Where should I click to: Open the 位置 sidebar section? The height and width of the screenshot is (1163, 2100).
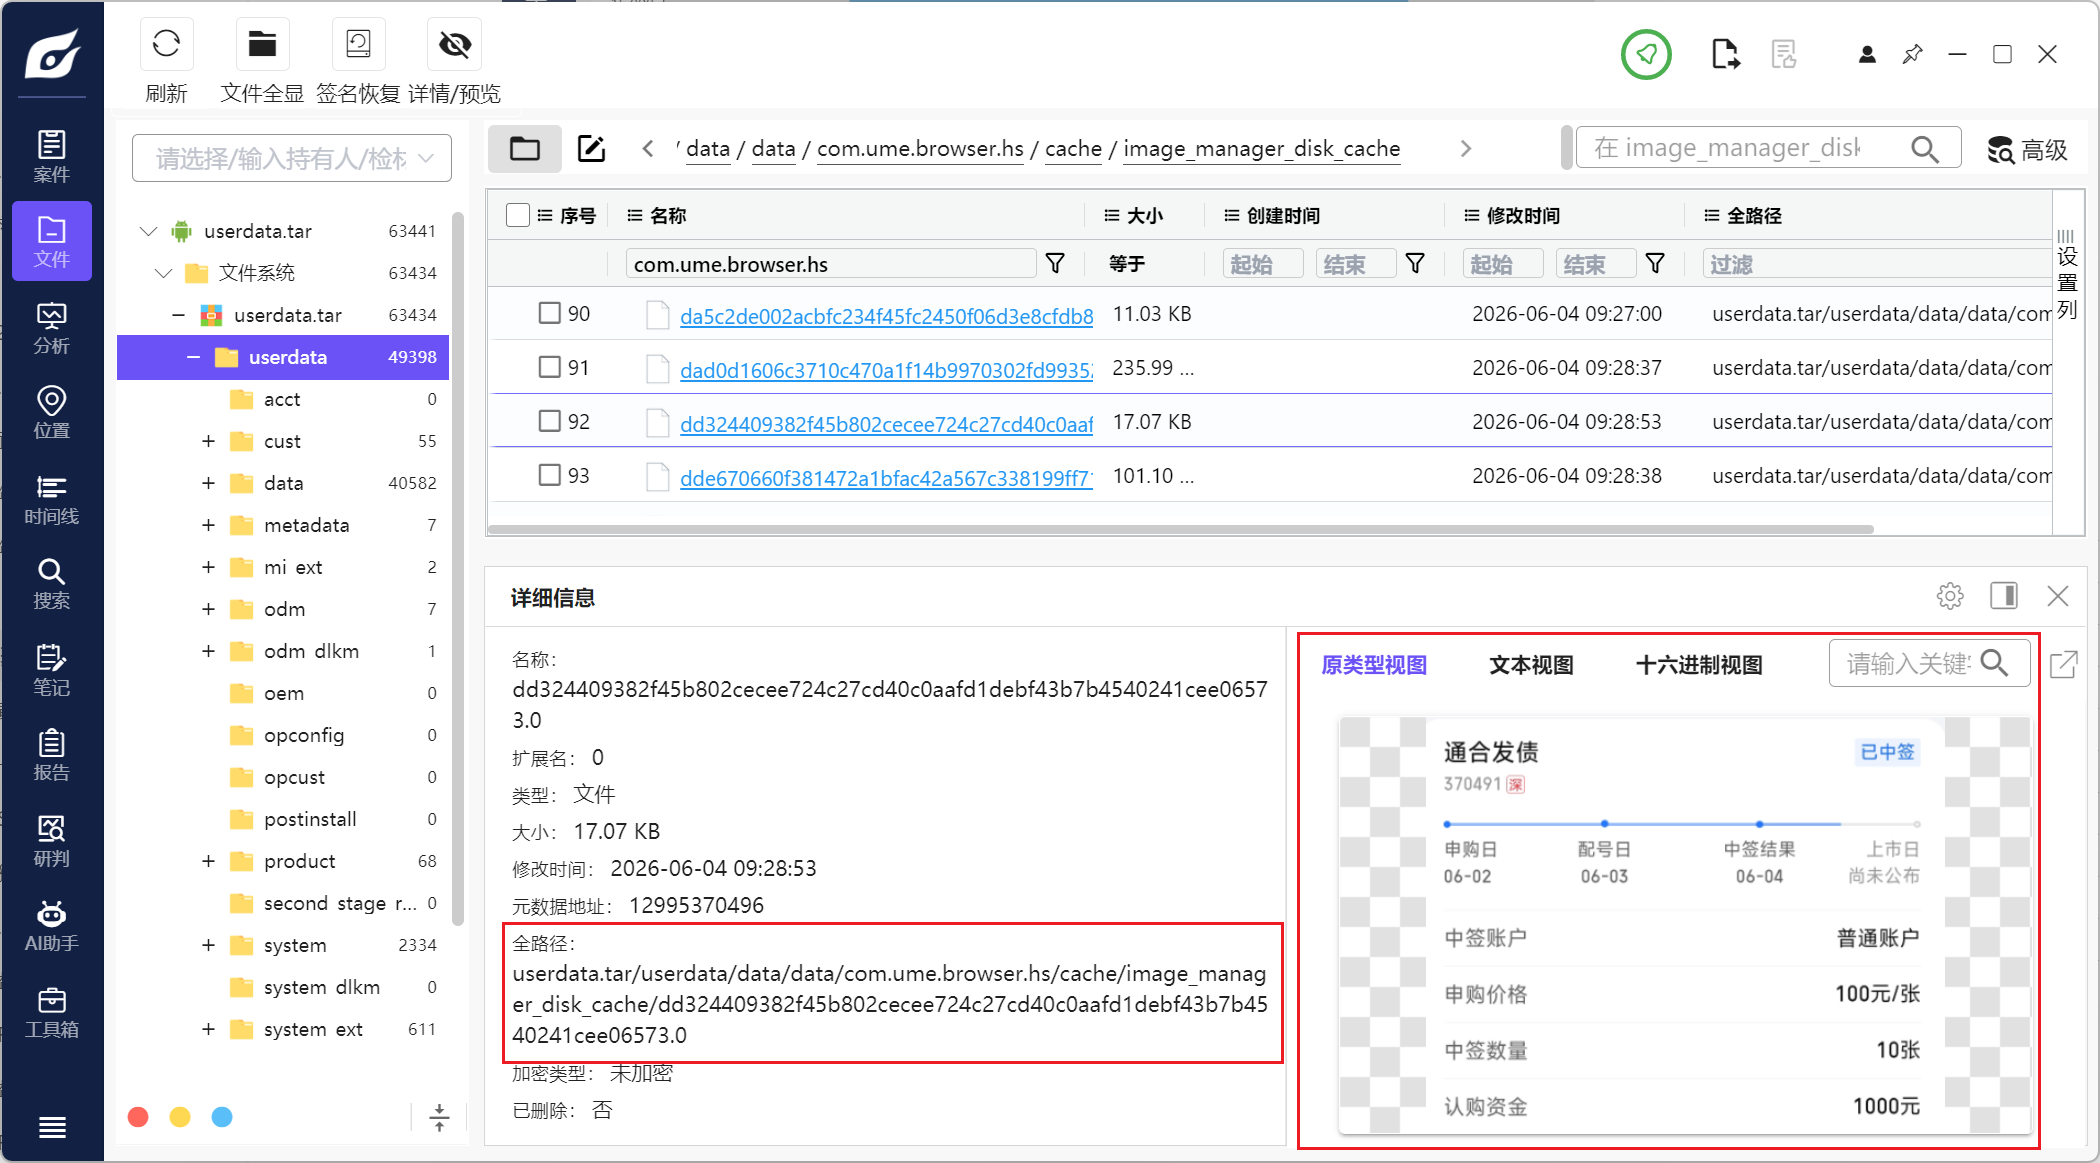pyautogui.click(x=52, y=413)
